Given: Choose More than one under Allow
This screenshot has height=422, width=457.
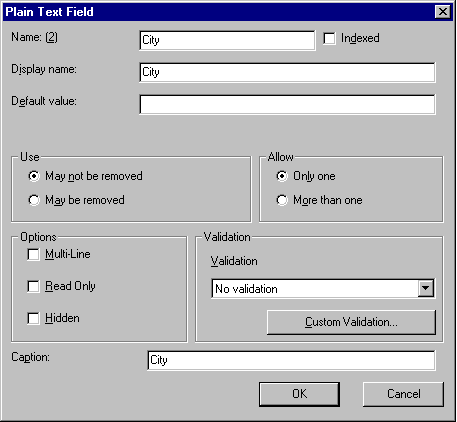Looking at the screenshot, I should [x=282, y=200].
